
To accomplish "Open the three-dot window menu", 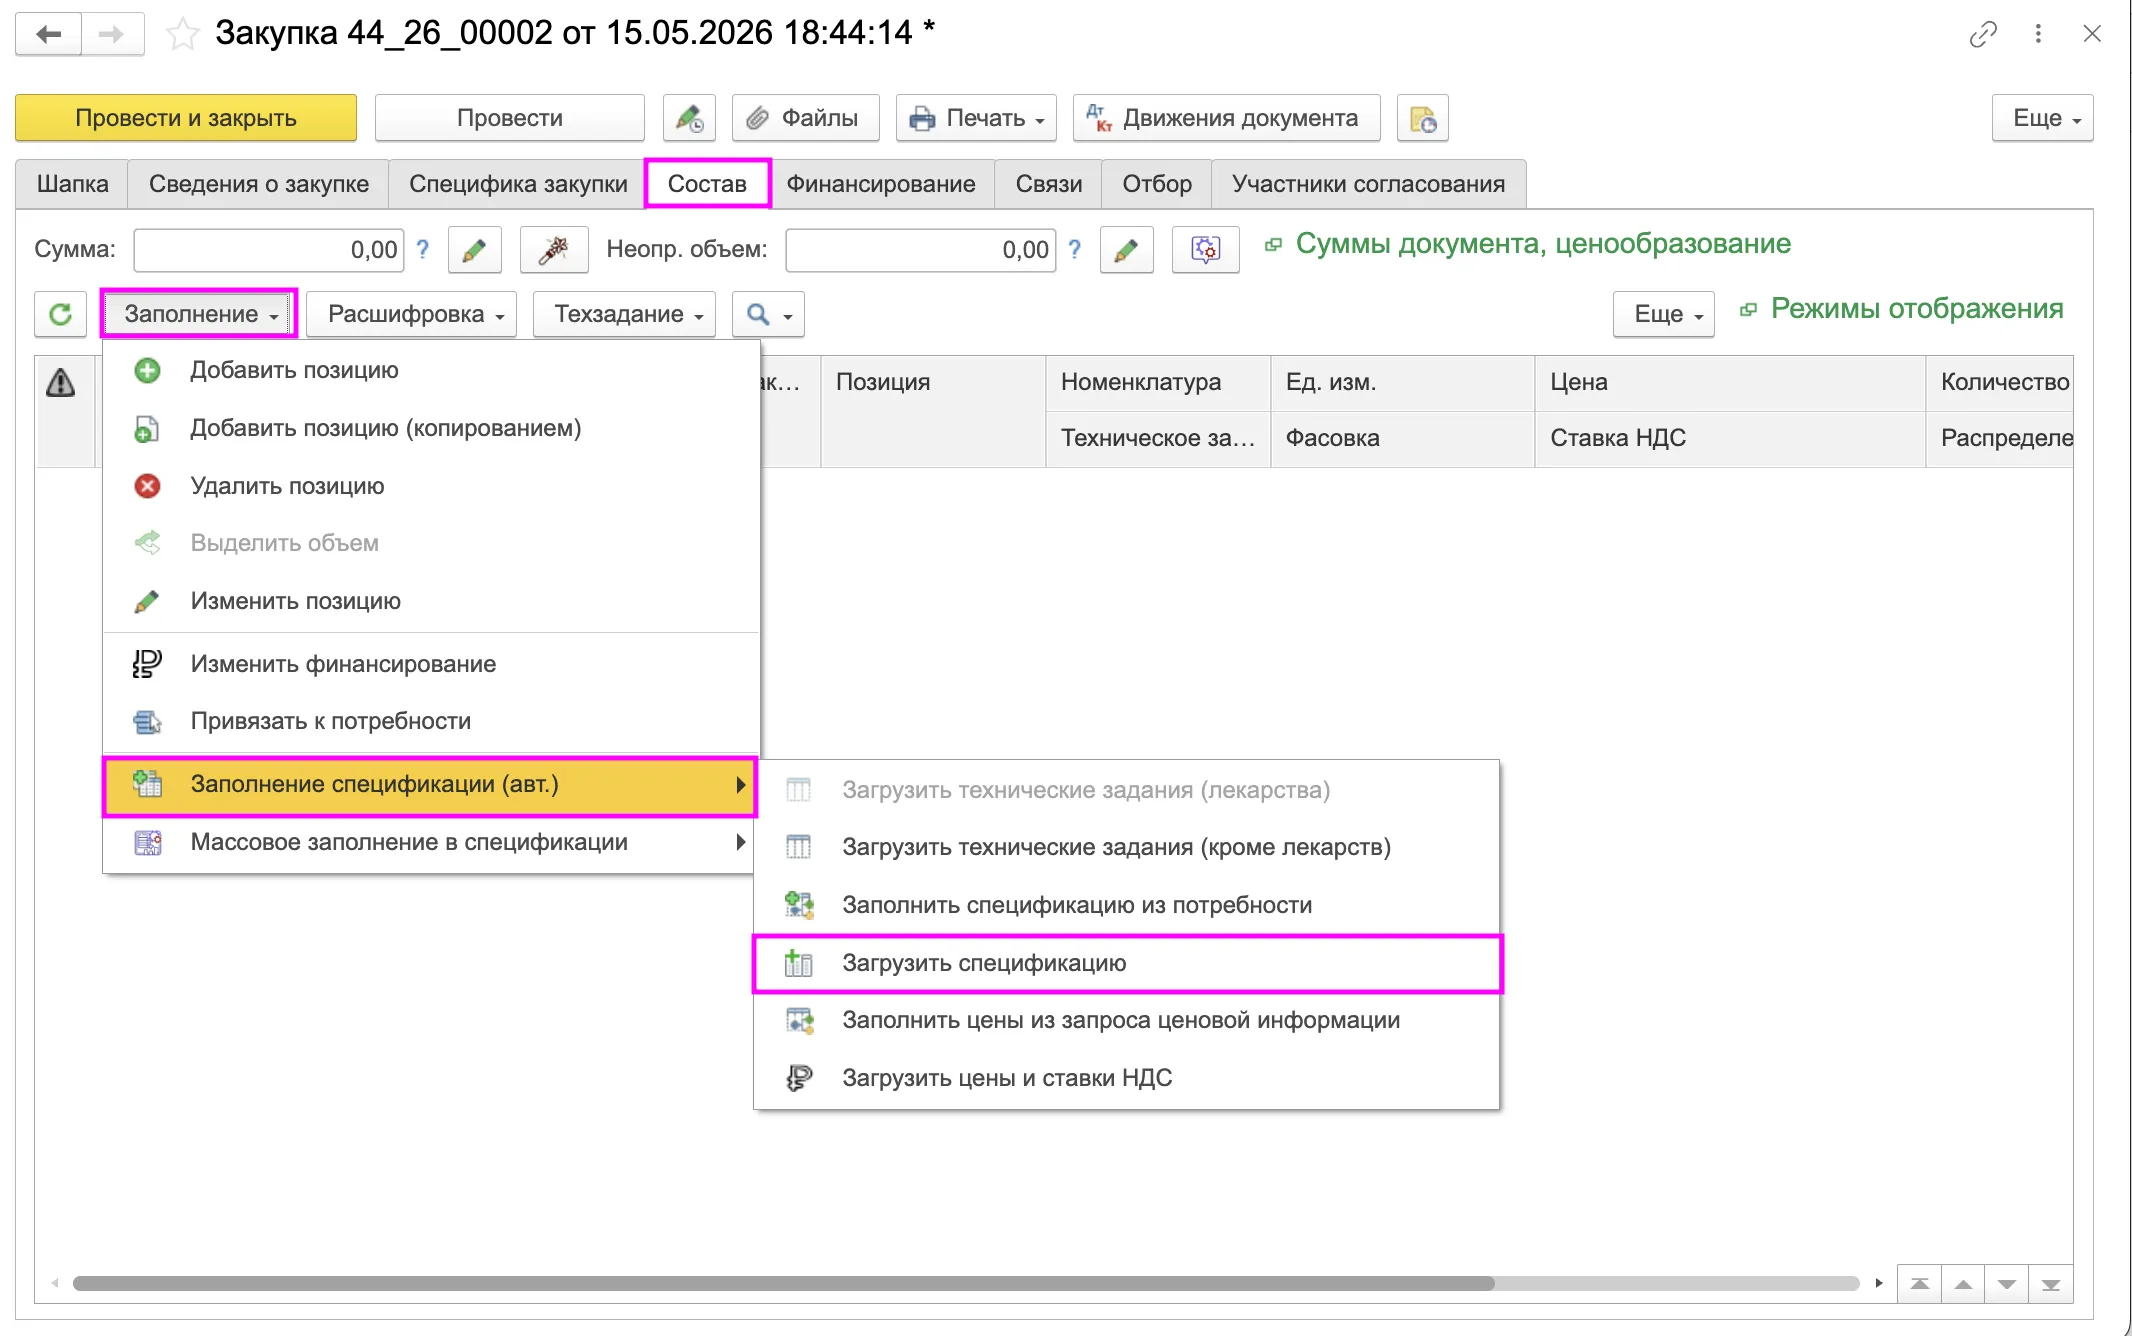I will 2038,34.
